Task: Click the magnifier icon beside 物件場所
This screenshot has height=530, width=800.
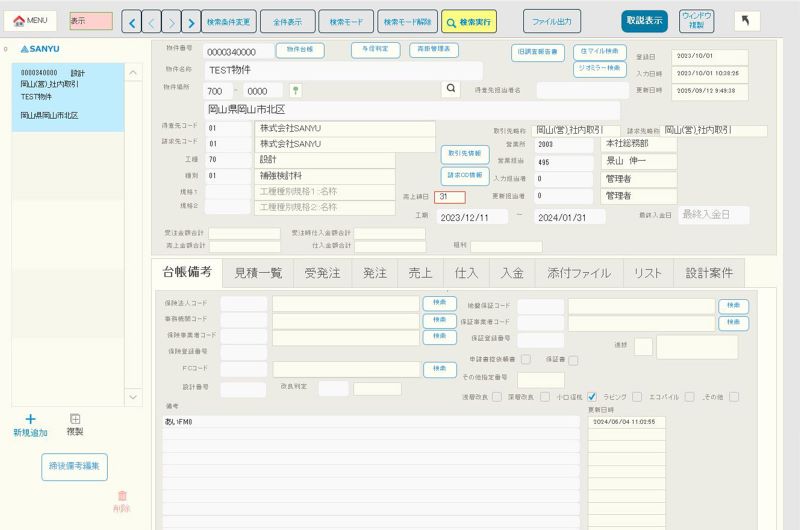Action: click(452, 89)
